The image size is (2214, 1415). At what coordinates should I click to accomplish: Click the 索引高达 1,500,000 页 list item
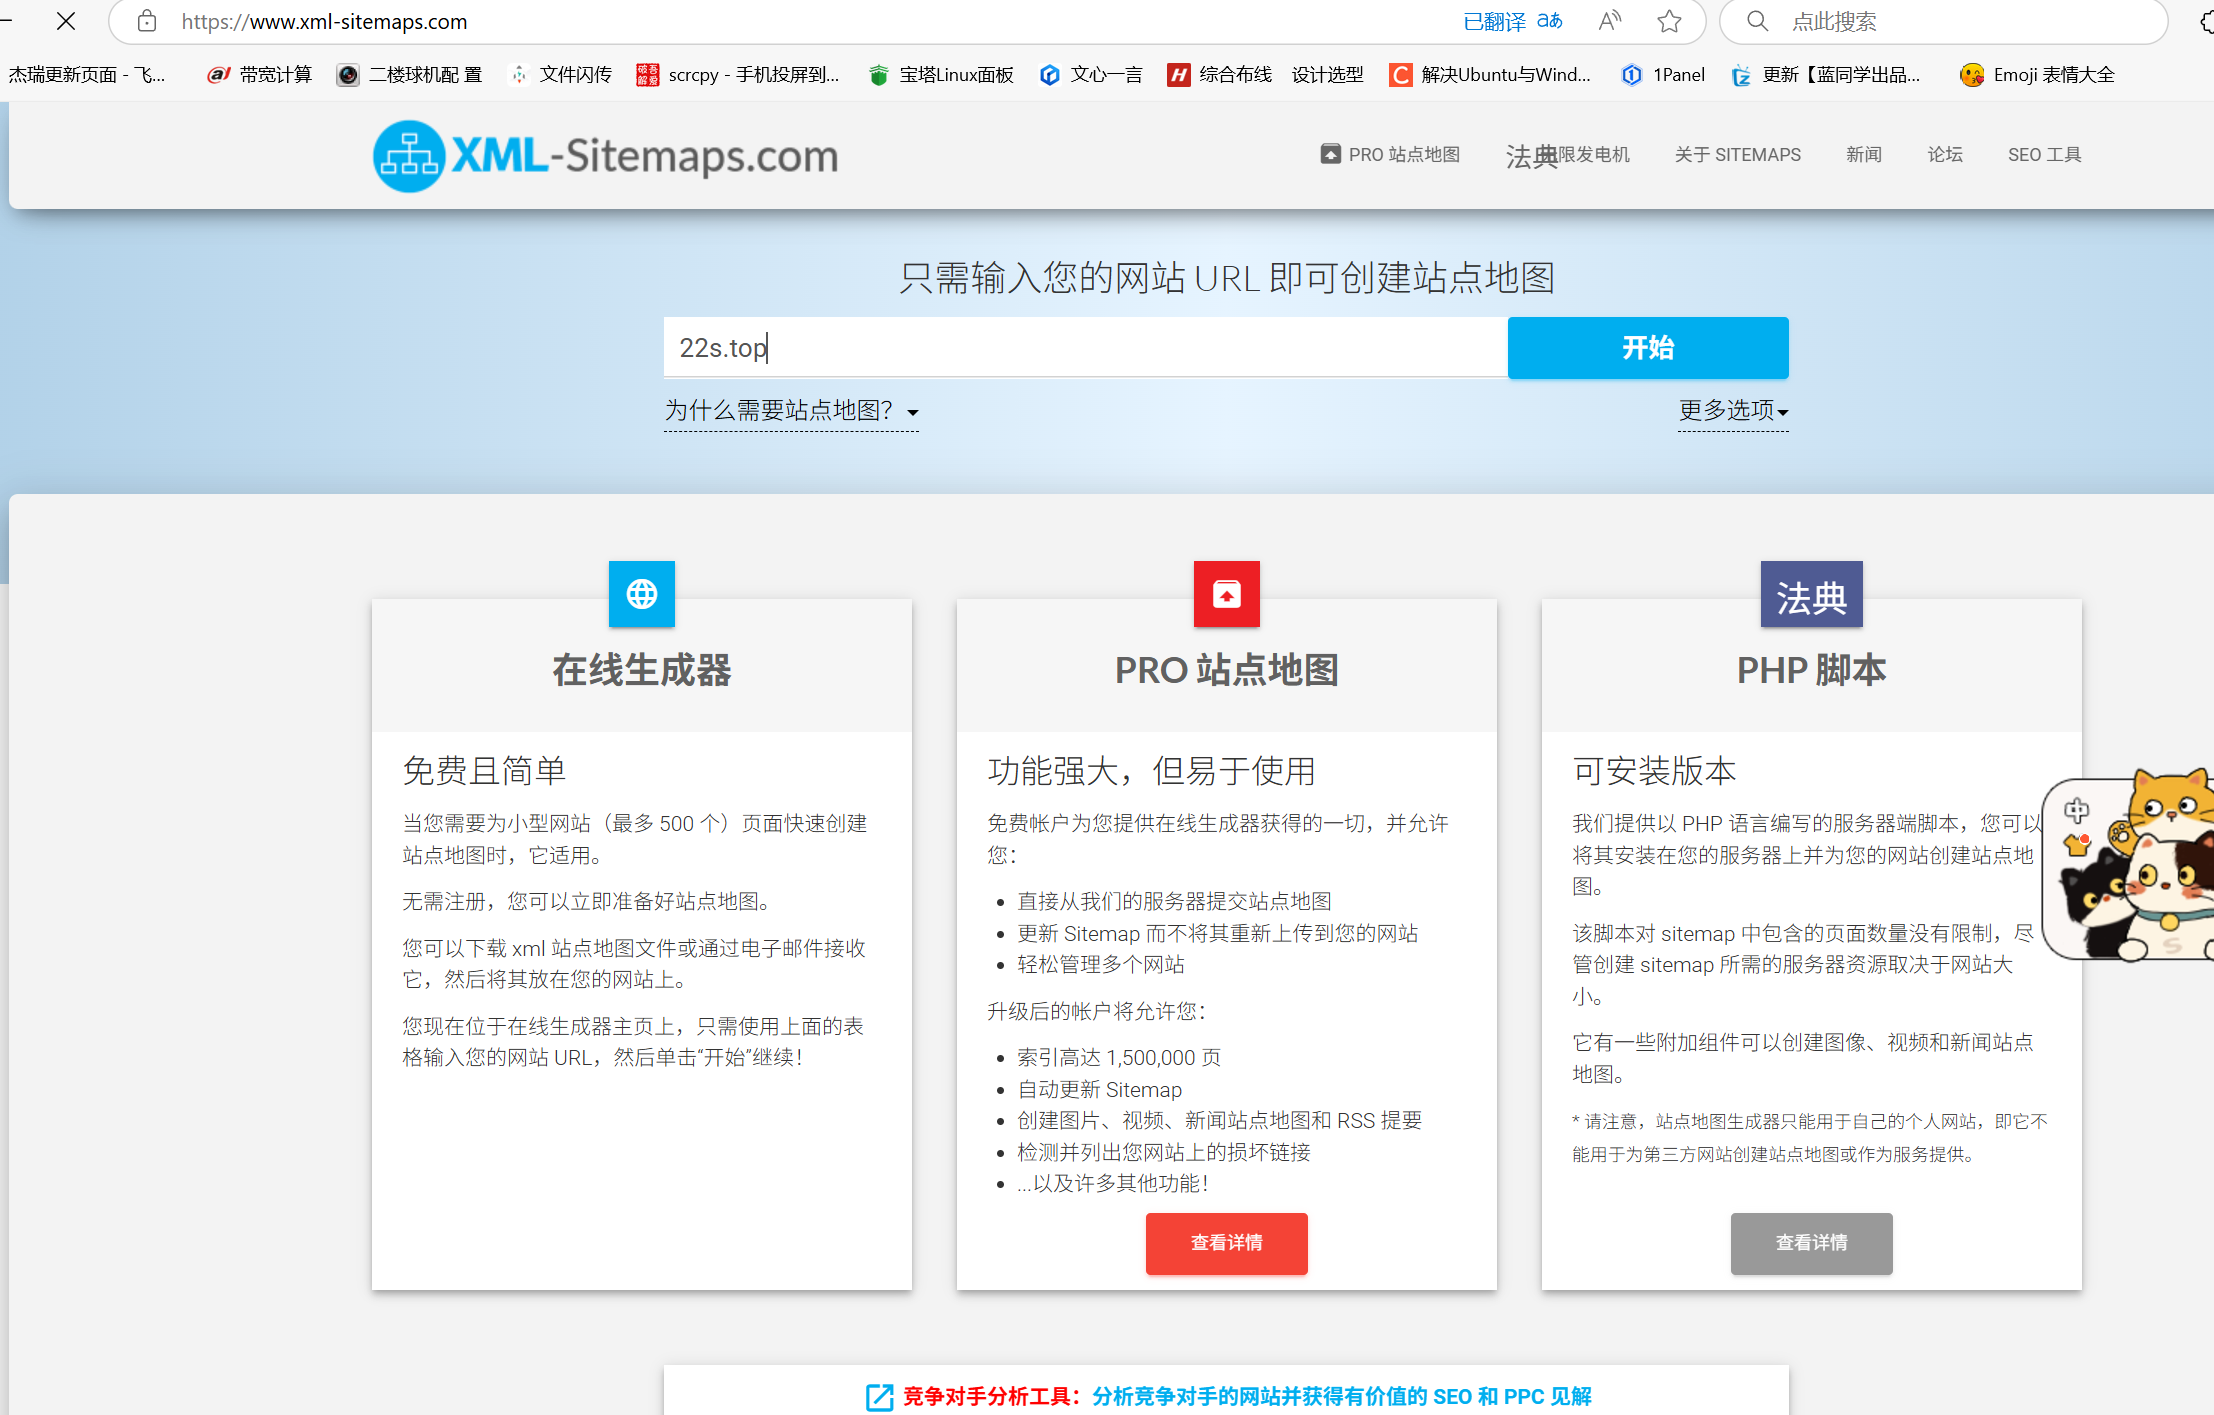(x=1119, y=1058)
